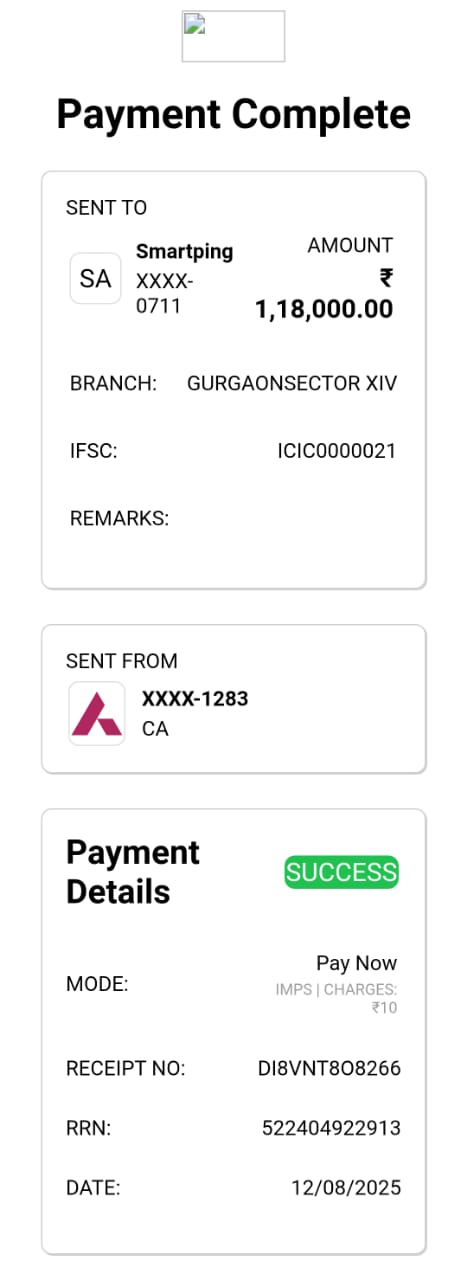Tap the Payment Details section heading

pos(133,872)
